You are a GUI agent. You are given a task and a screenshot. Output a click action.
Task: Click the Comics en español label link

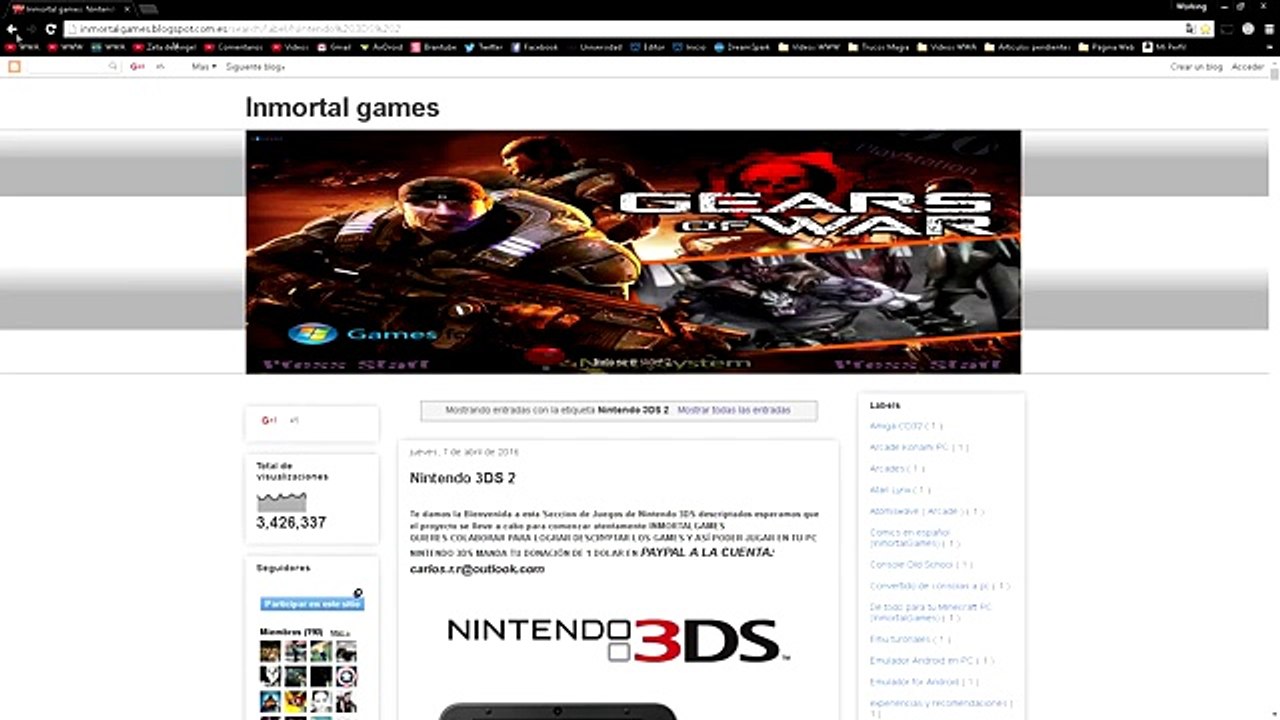[914, 538]
